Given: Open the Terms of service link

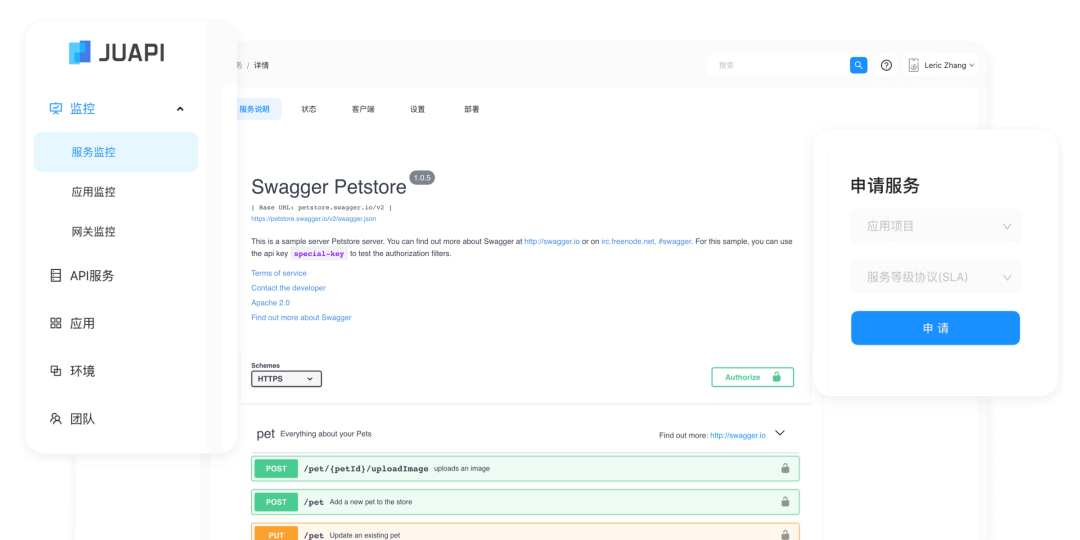Looking at the screenshot, I should pos(279,273).
